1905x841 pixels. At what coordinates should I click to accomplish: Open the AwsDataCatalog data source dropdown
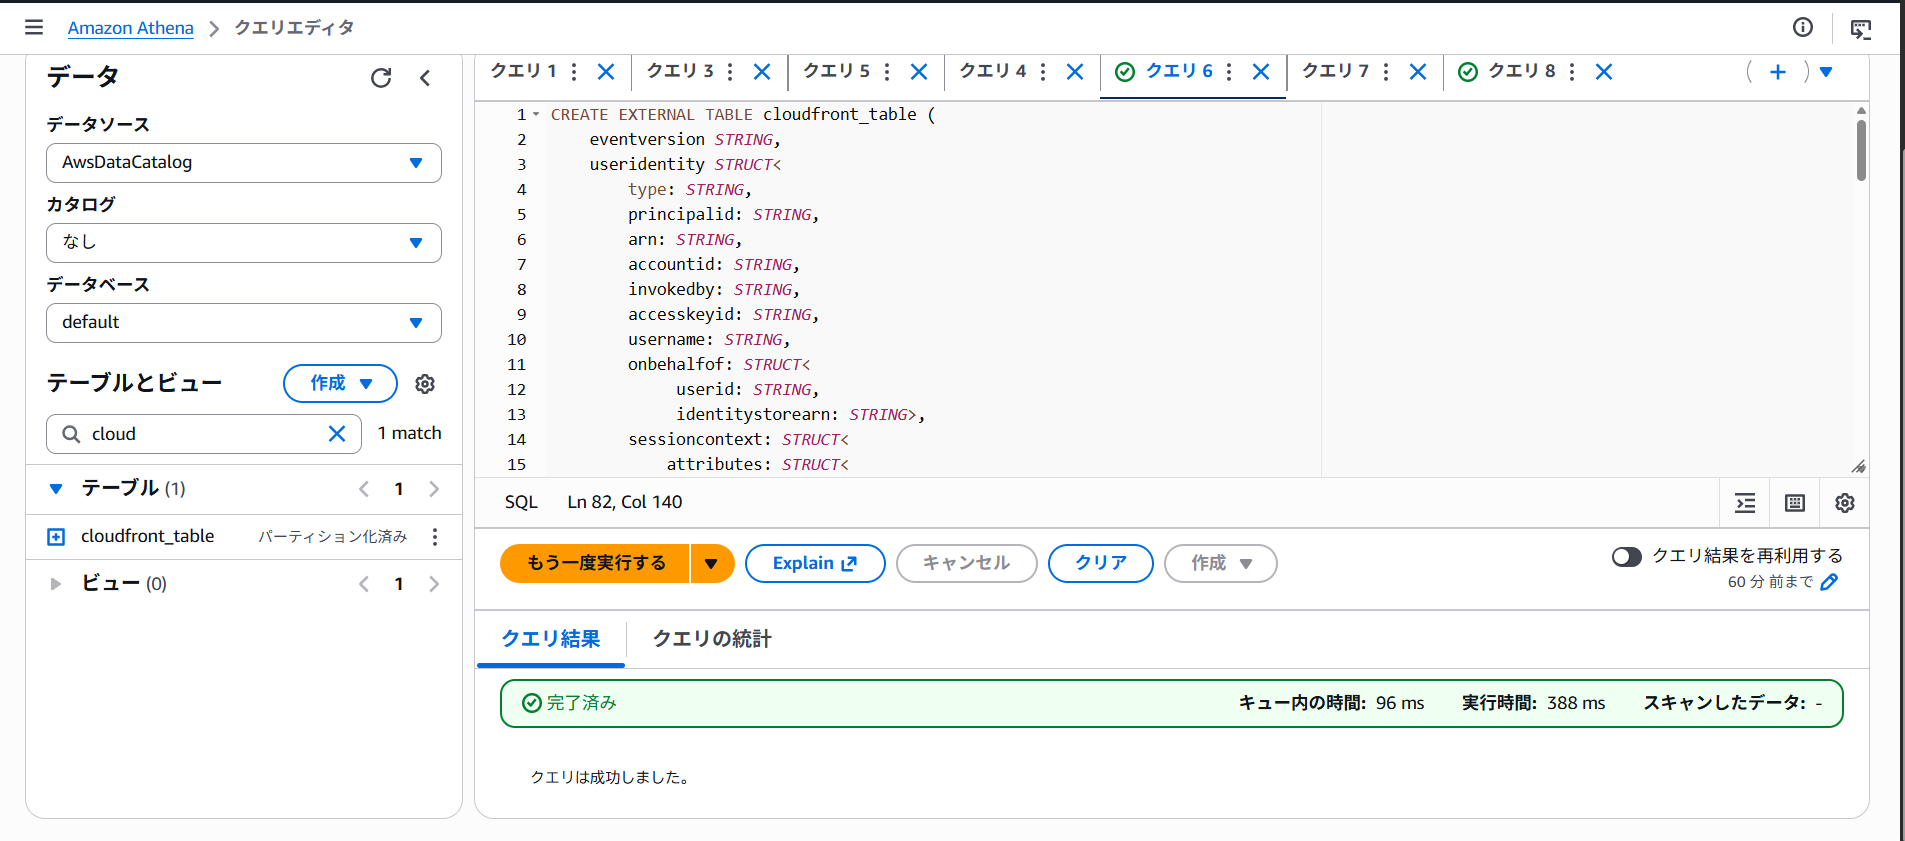coord(244,163)
